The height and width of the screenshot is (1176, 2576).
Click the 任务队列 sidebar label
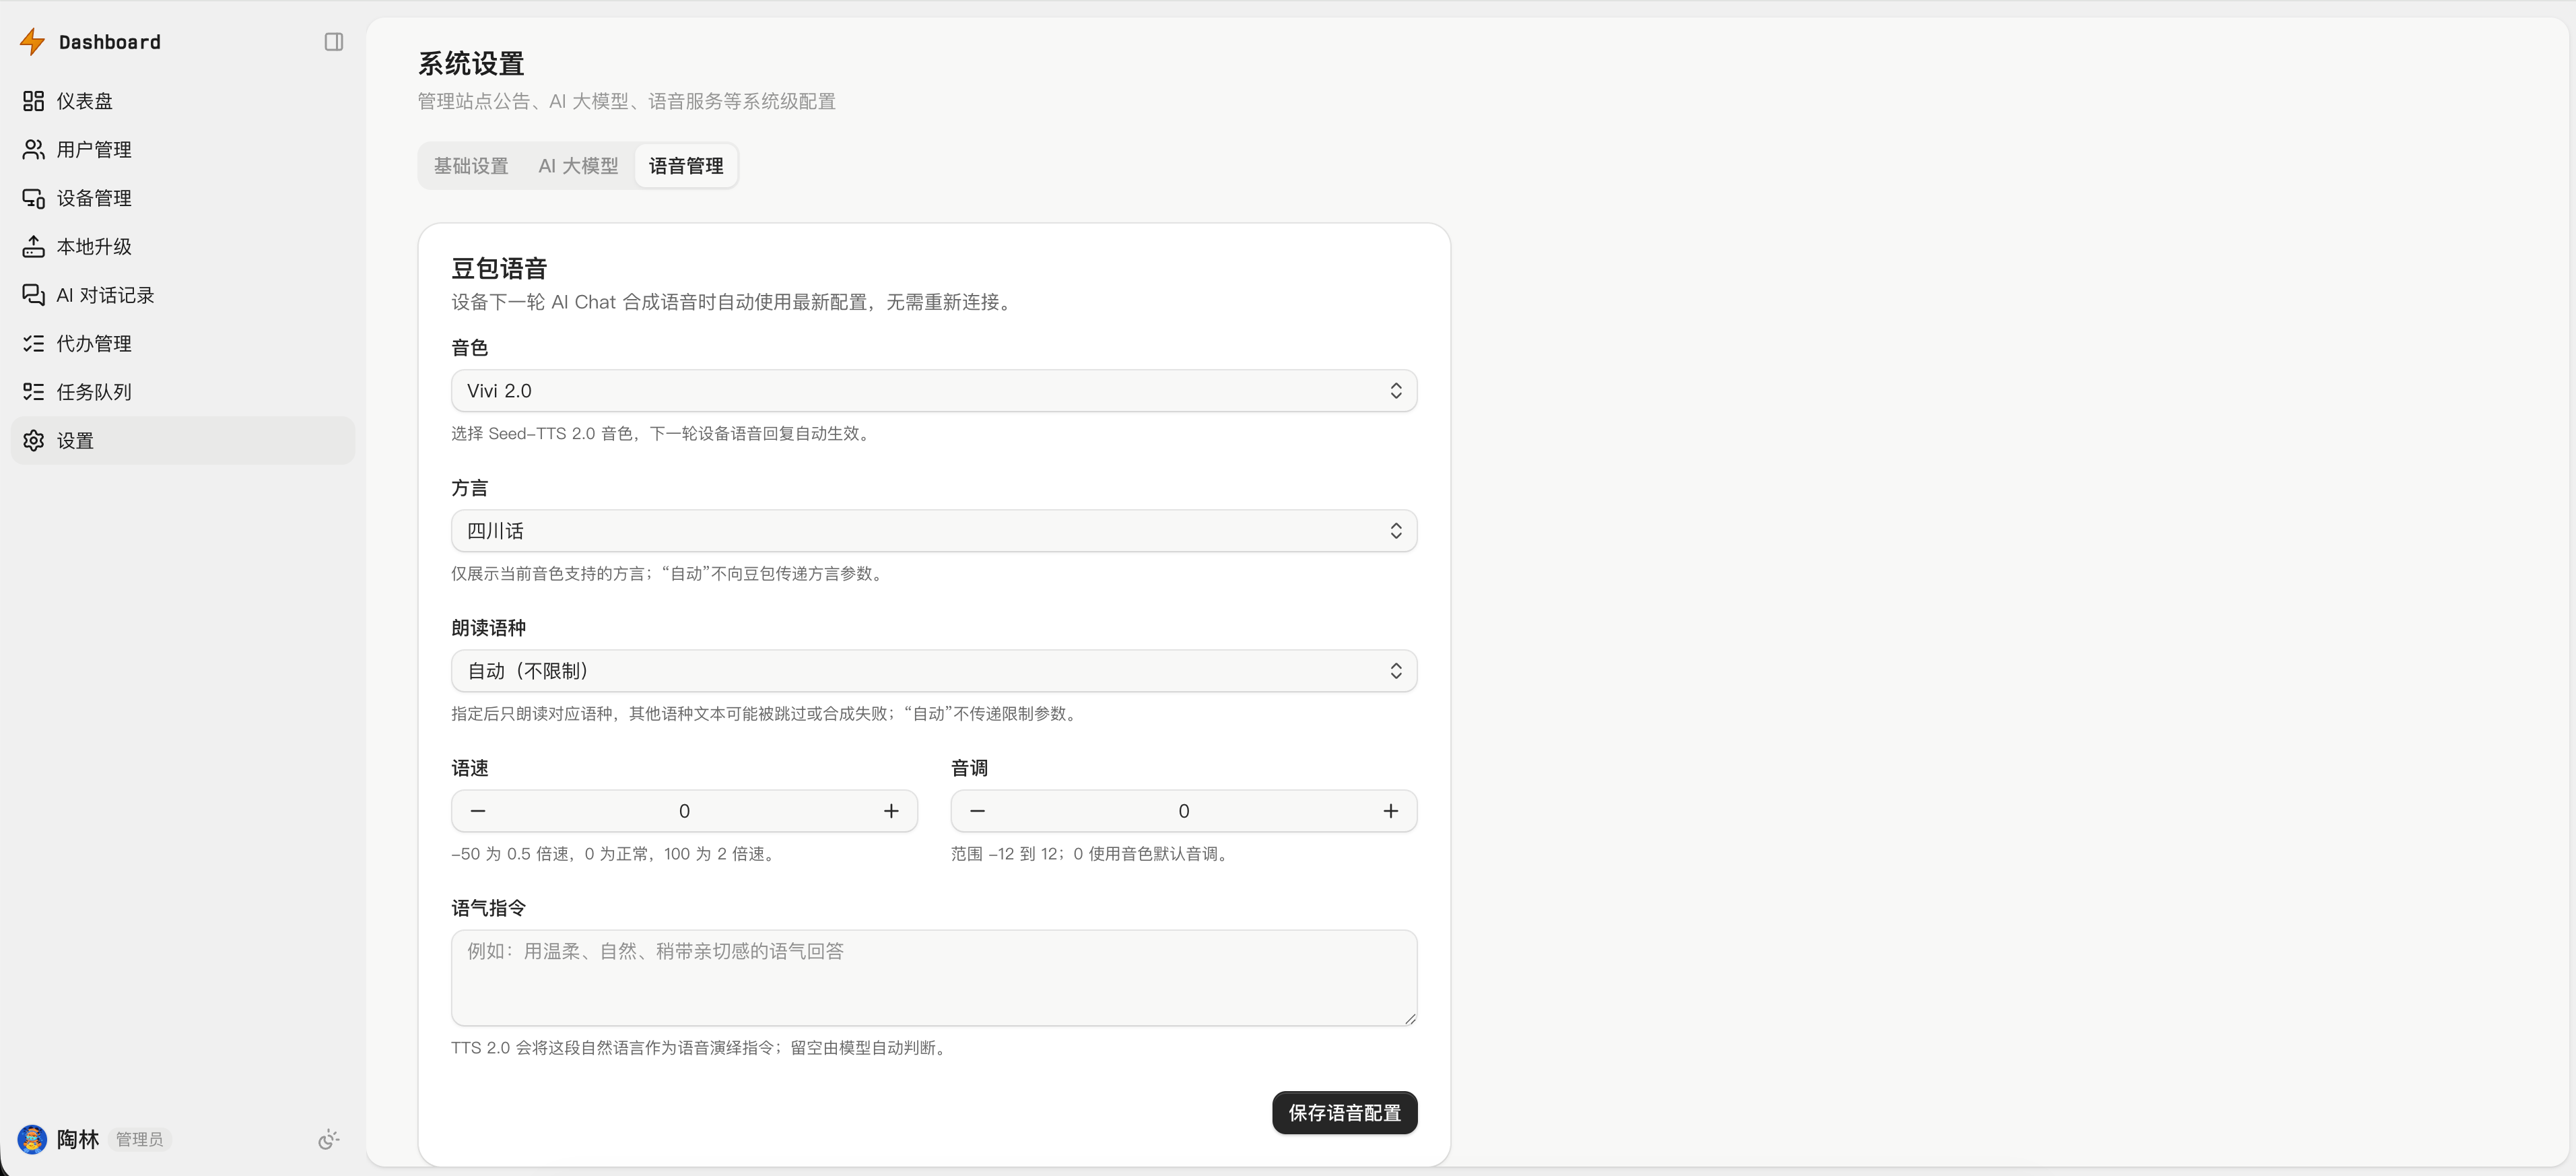click(94, 392)
